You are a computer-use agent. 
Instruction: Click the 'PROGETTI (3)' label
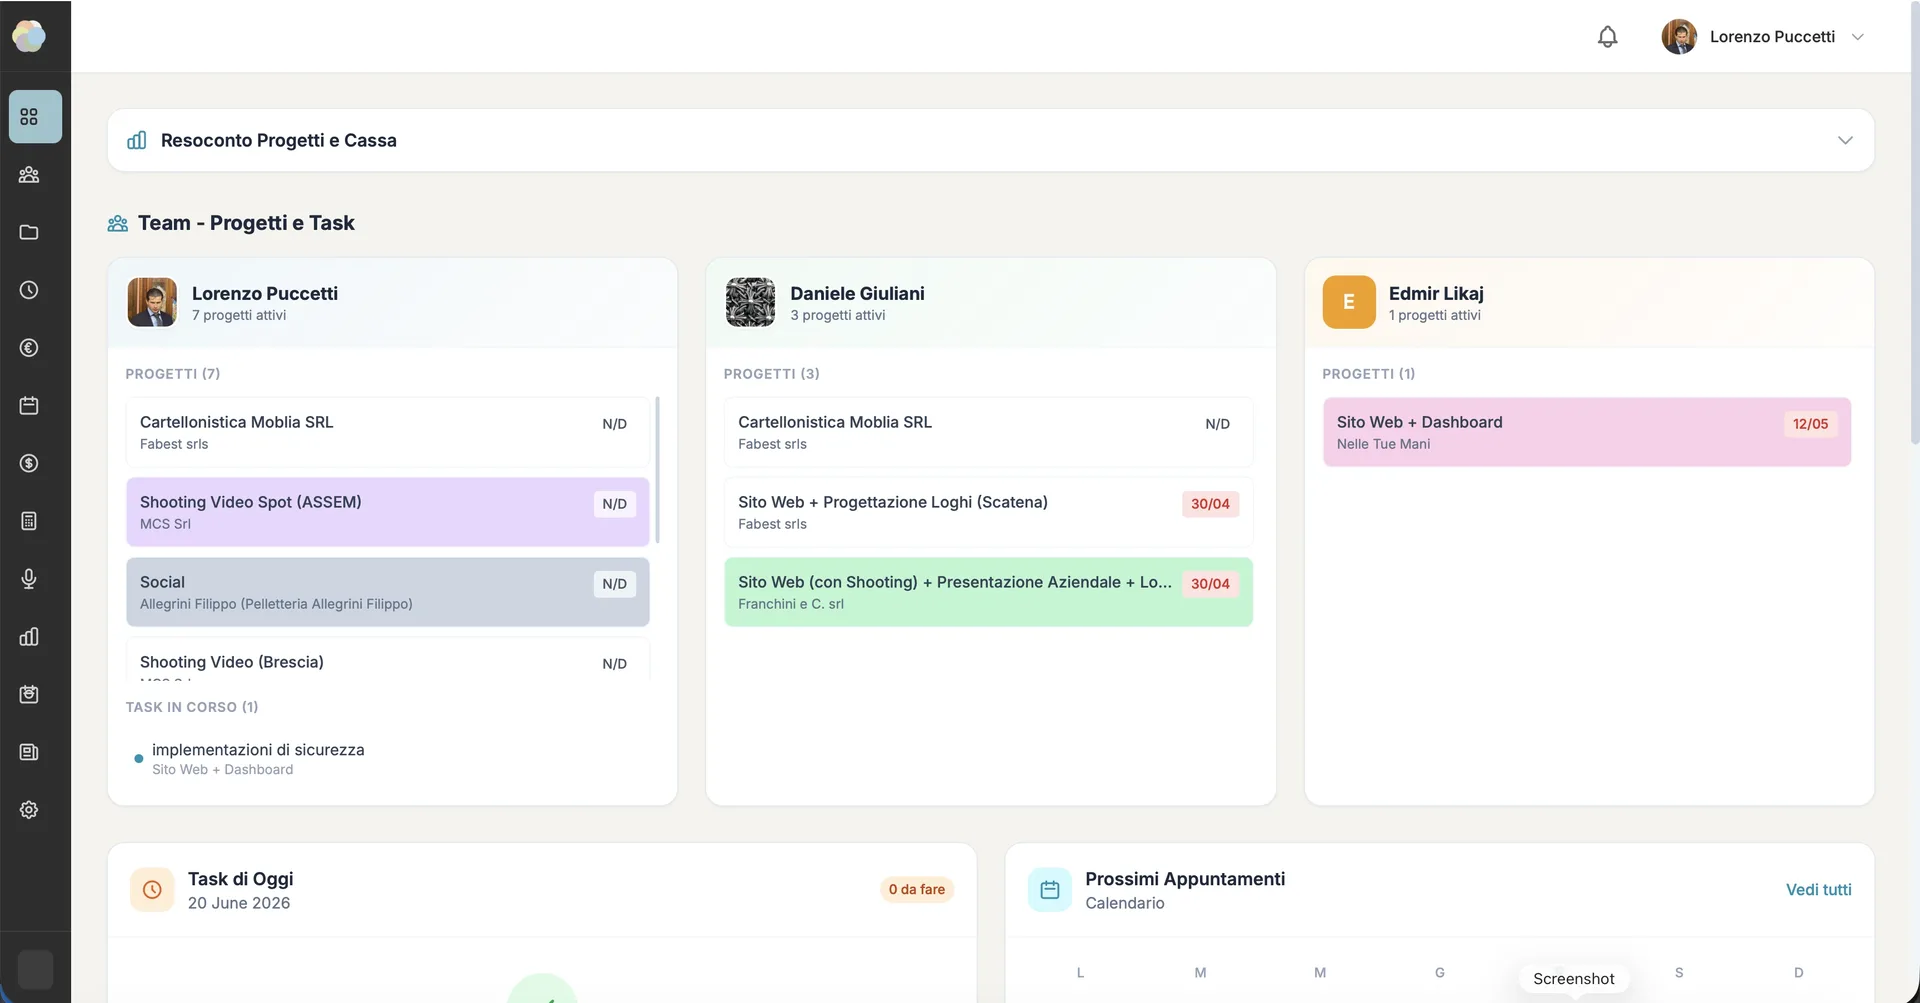[x=771, y=374]
